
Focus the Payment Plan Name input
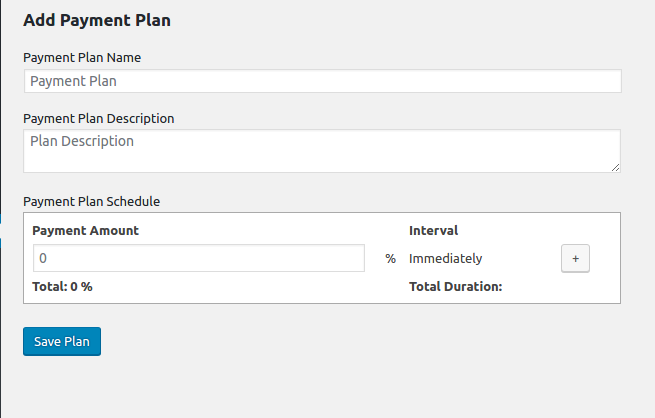(322, 81)
